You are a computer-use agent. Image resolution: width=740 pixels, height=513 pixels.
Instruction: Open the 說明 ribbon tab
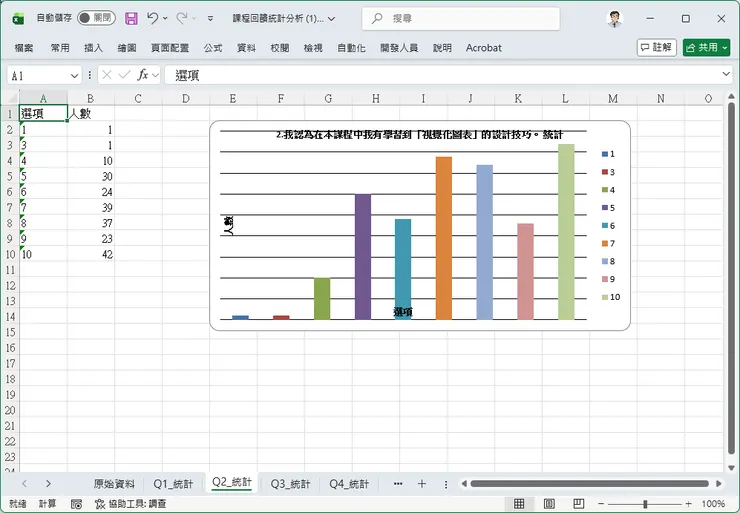click(x=442, y=48)
